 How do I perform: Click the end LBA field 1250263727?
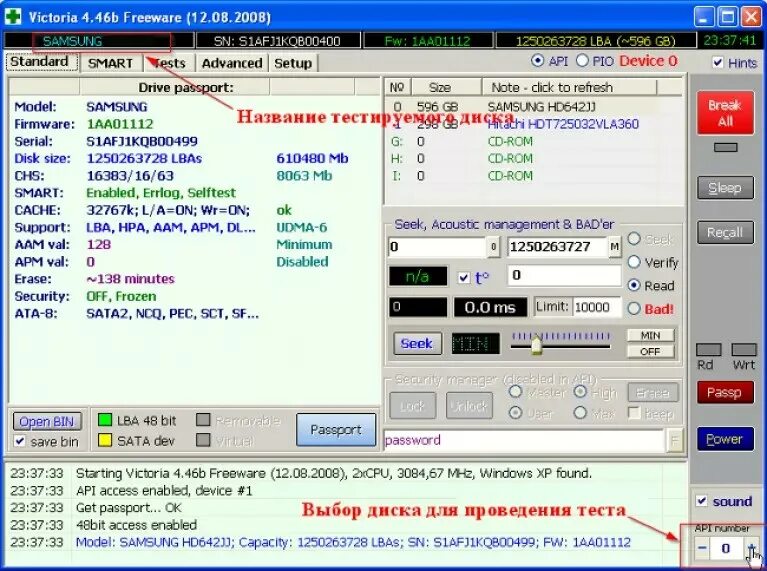pyautogui.click(x=558, y=247)
